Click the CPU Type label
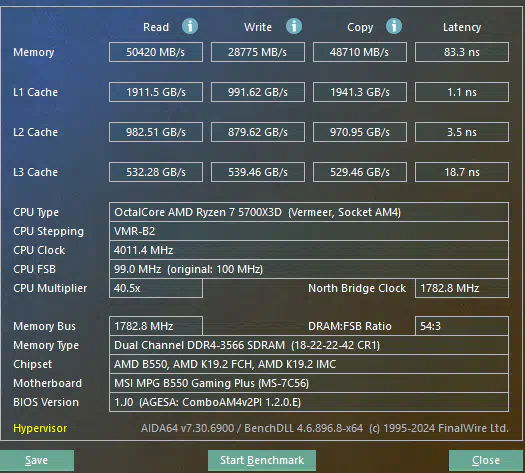The height and width of the screenshot is (473, 525). (x=36, y=212)
